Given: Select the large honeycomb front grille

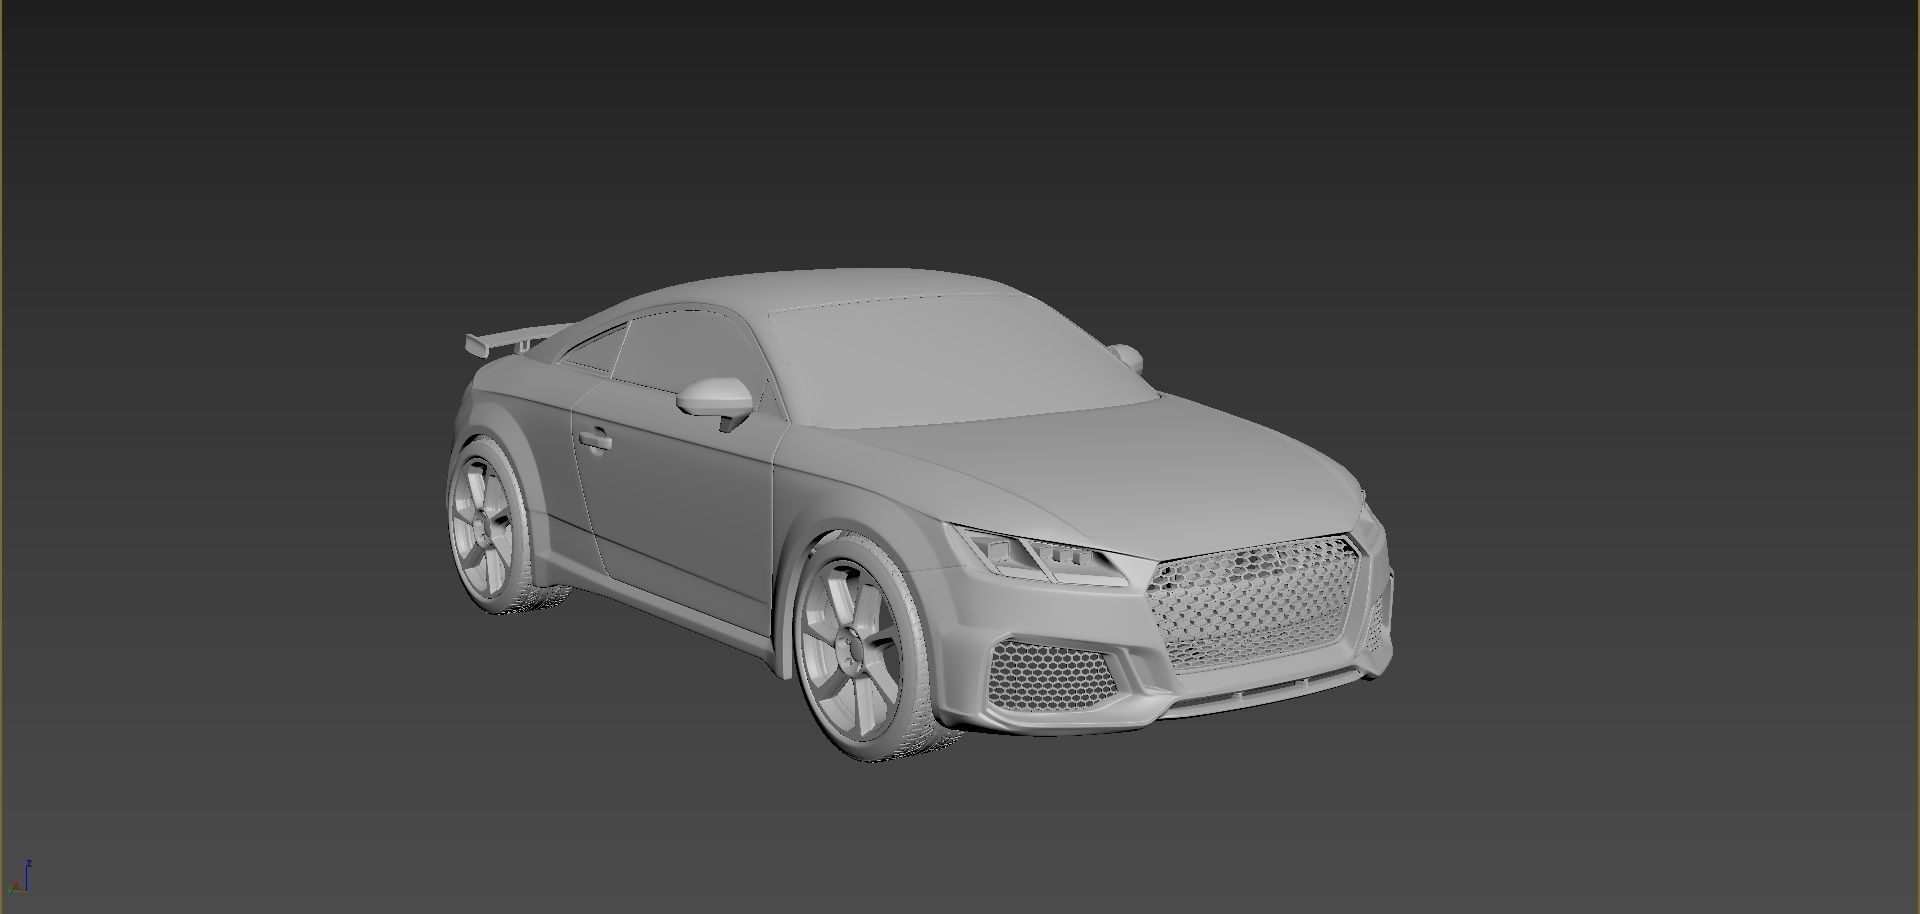Looking at the screenshot, I should pos(1258,604).
